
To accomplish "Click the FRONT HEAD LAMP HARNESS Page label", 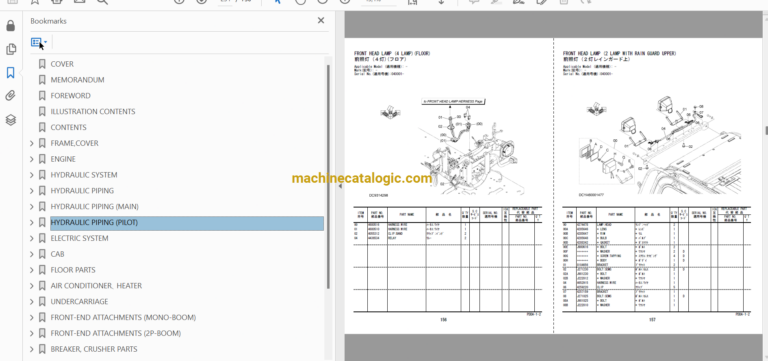I will tap(454, 101).
